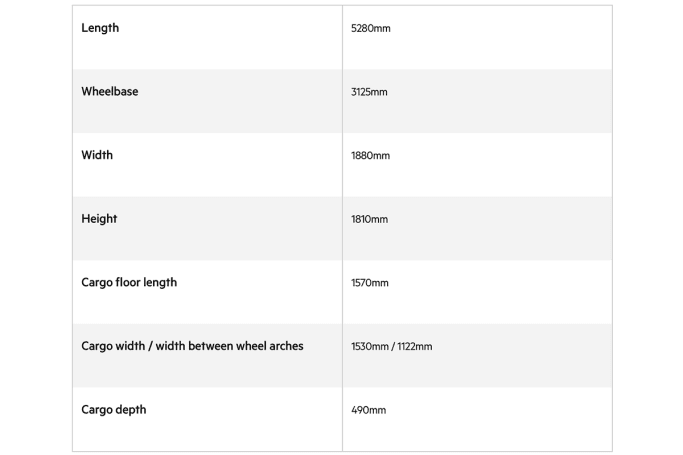The image size is (683, 455).
Task: Click the 490mm cargo depth value
Action: click(x=369, y=410)
